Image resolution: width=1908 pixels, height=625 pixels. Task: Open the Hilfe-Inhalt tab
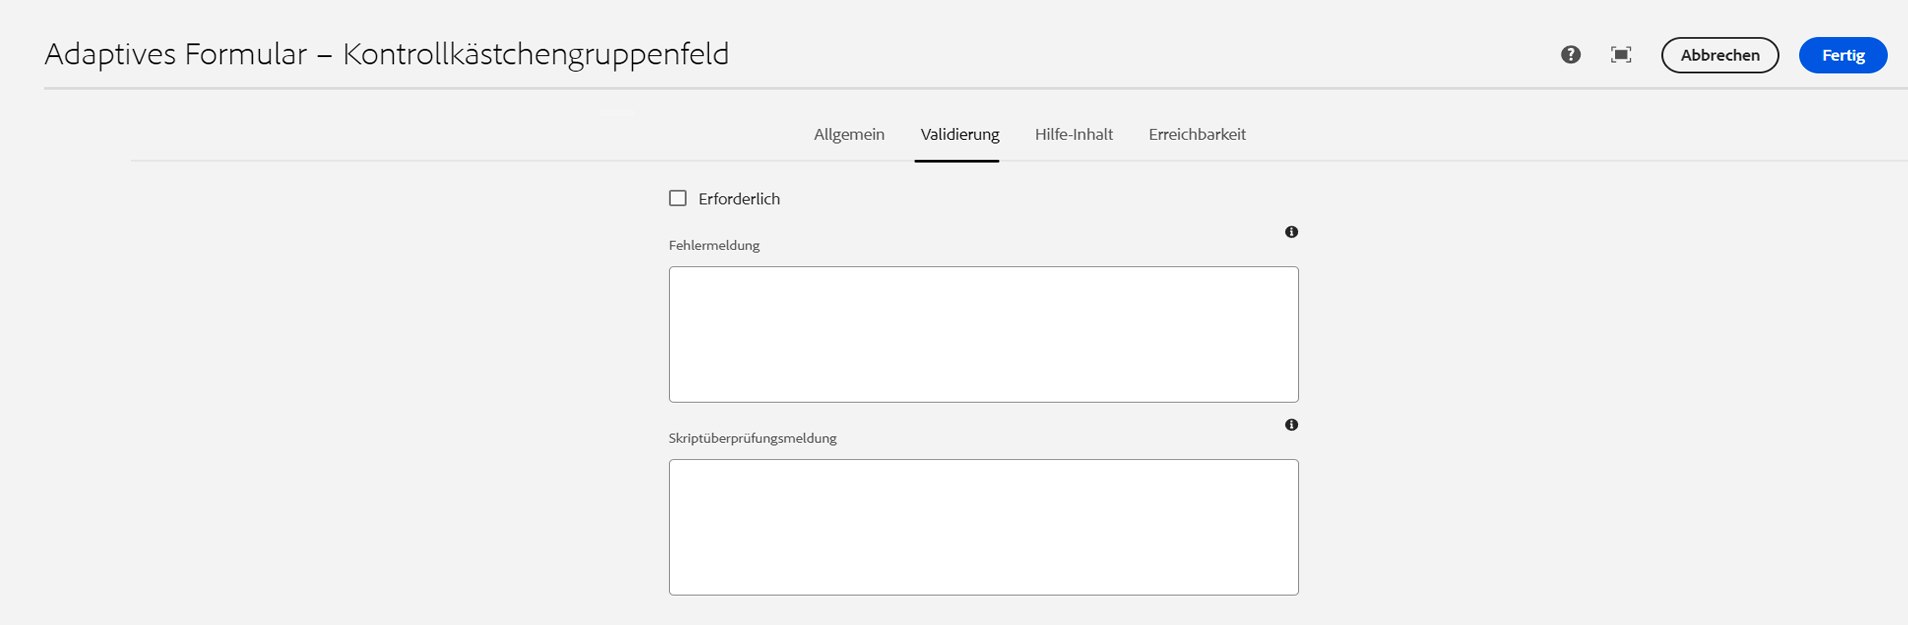click(x=1074, y=134)
